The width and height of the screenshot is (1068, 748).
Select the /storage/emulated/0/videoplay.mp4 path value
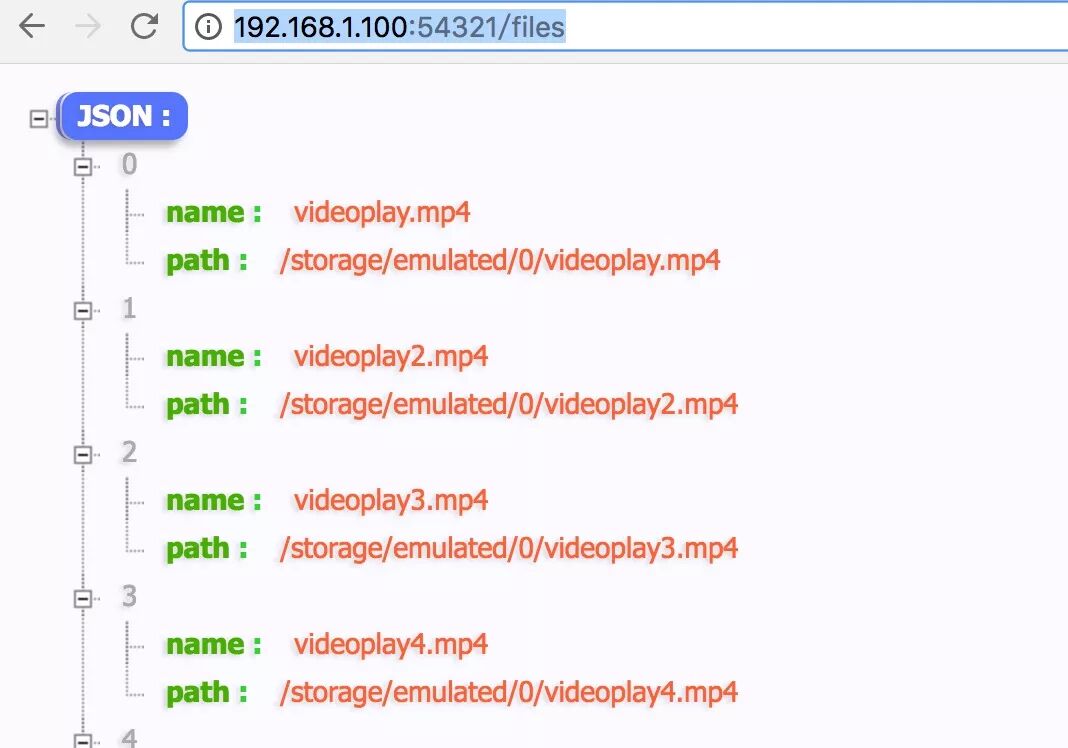[500, 261]
